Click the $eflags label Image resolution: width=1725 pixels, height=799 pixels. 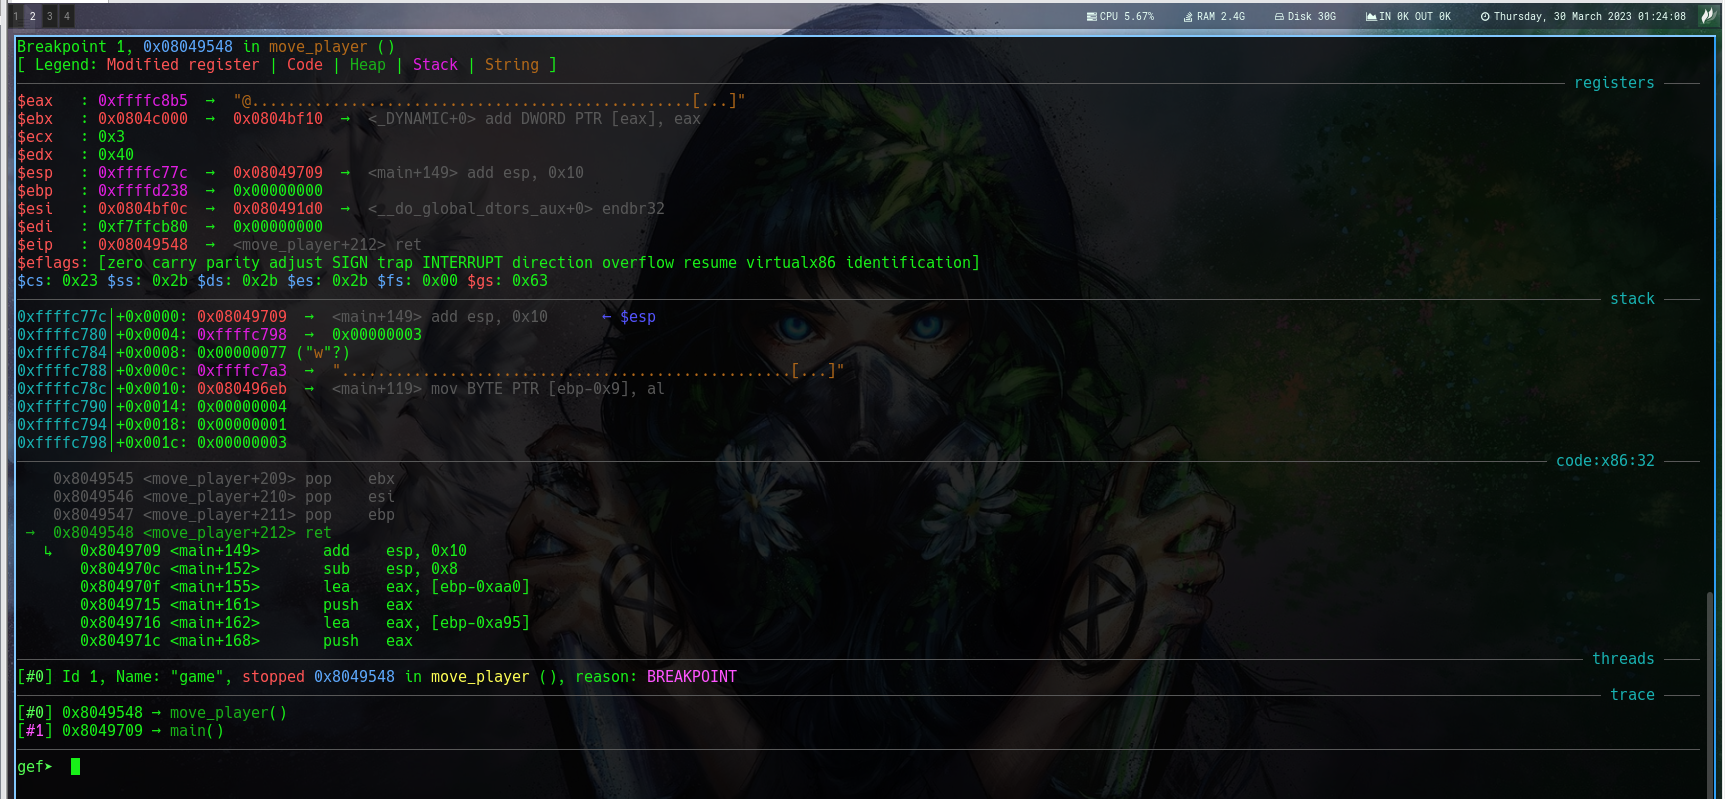pos(53,262)
